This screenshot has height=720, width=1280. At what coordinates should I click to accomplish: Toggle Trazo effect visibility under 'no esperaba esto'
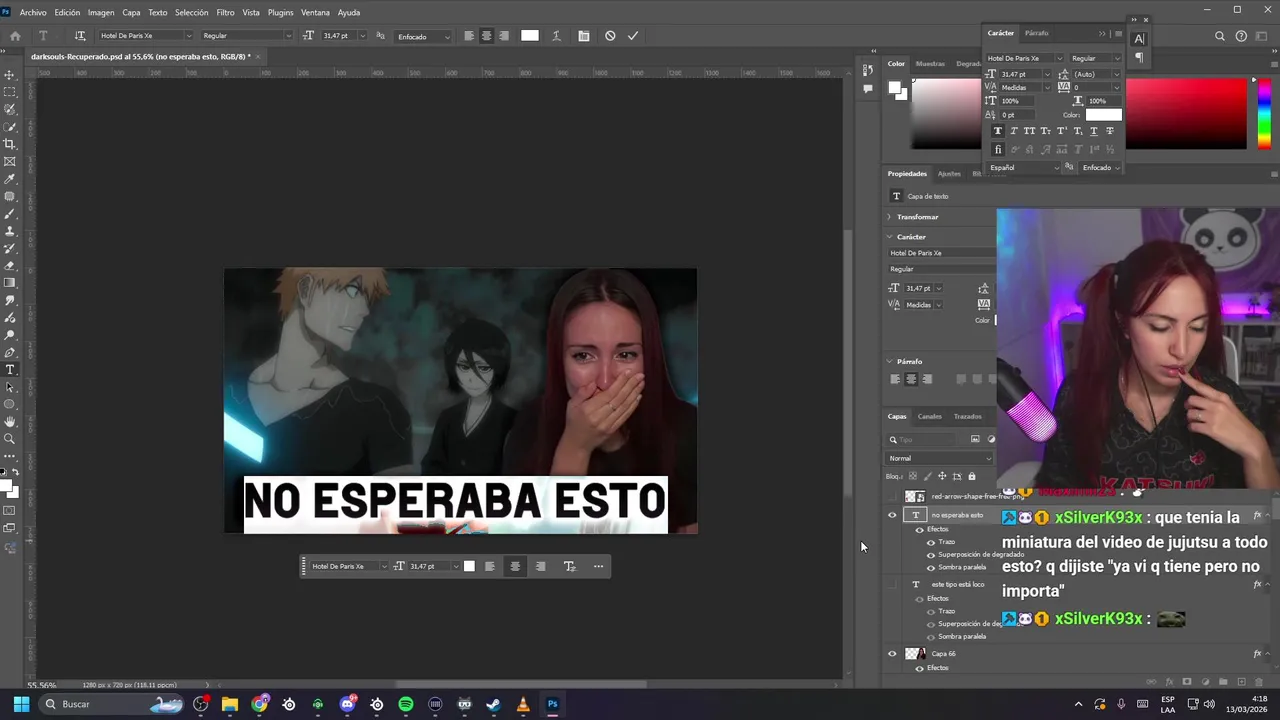(931, 542)
